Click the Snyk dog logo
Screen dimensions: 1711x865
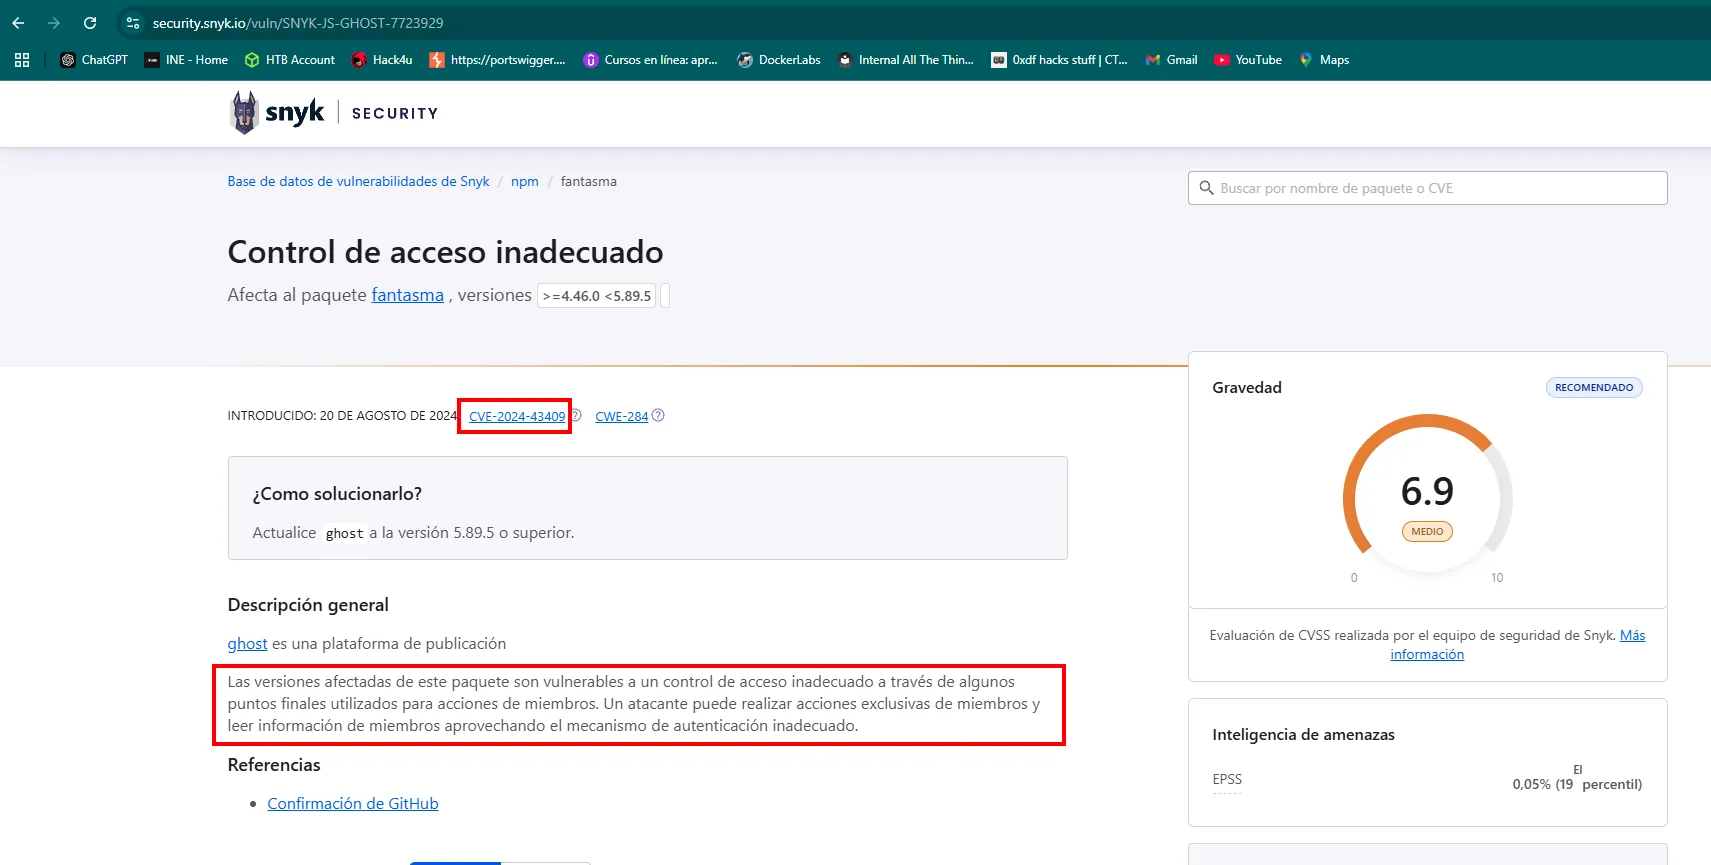coord(244,112)
